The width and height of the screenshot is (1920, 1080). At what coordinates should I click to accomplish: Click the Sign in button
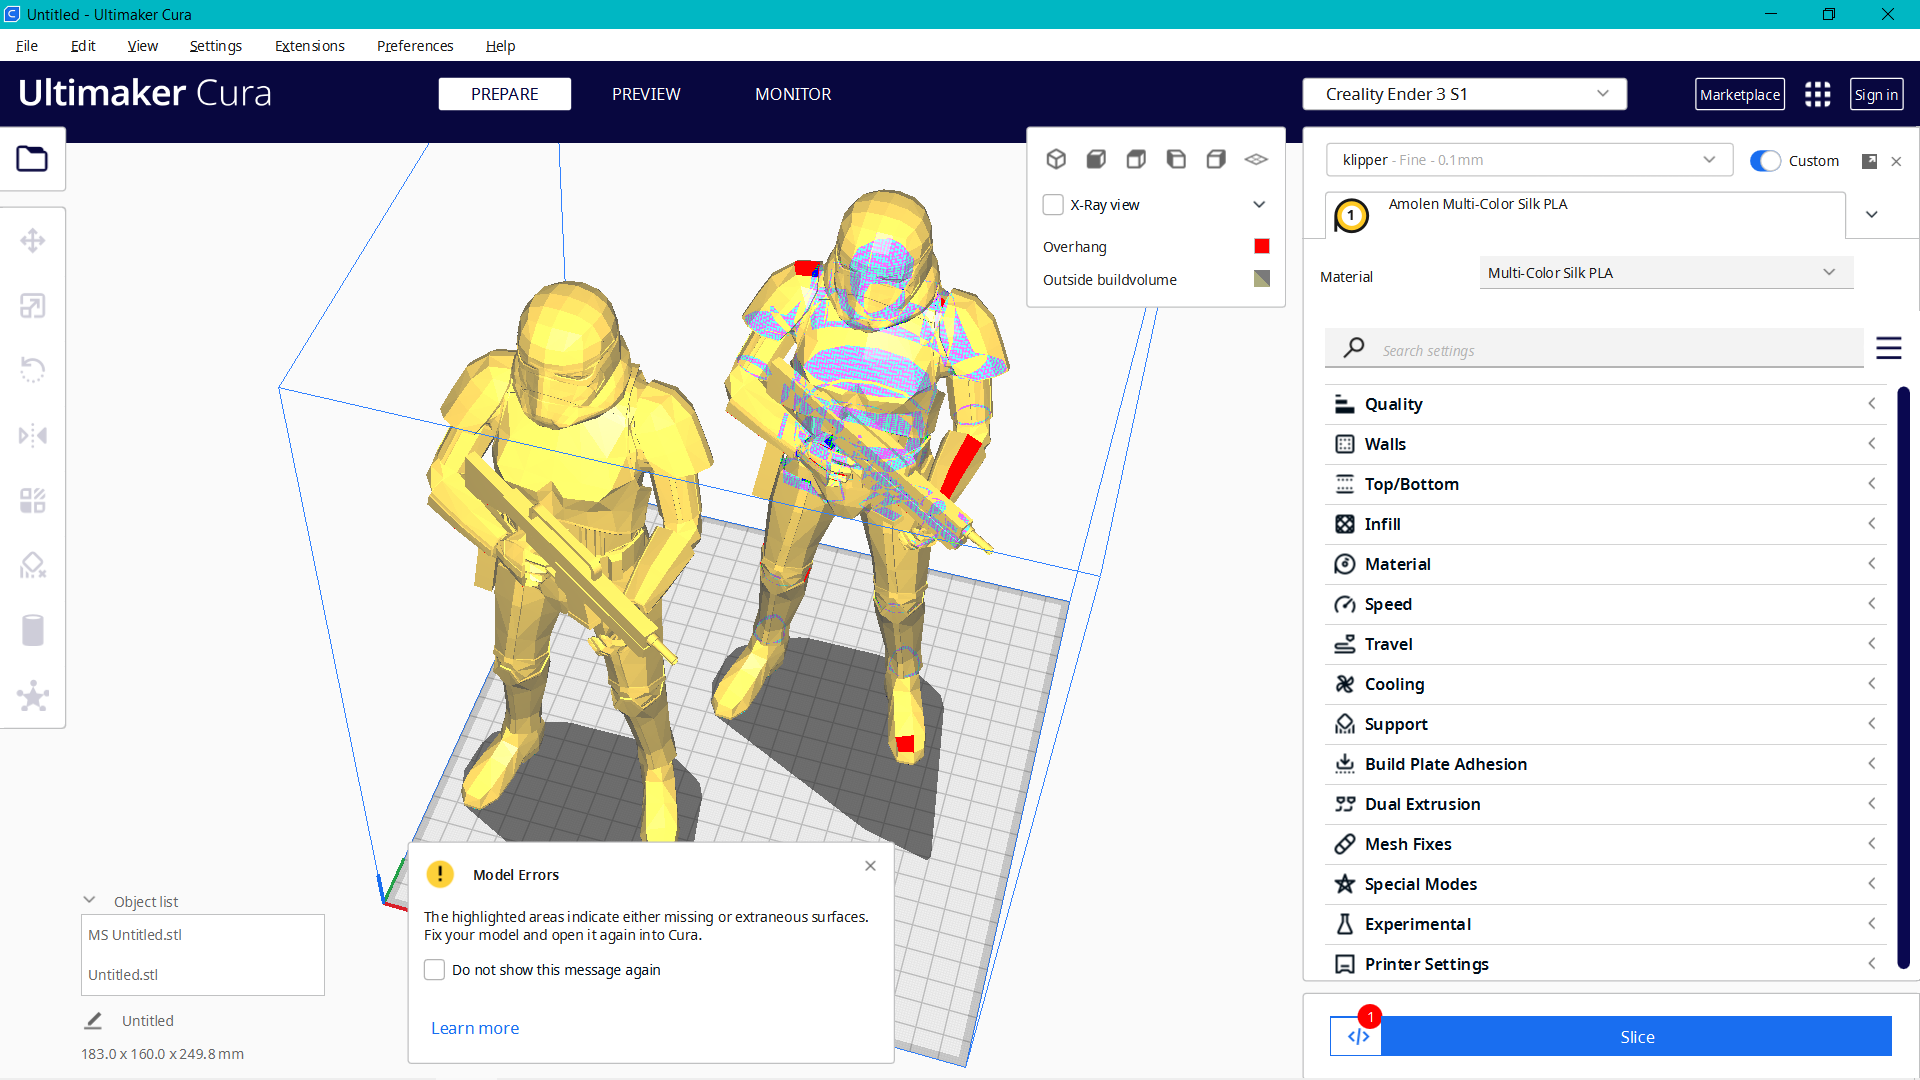pyautogui.click(x=1876, y=94)
